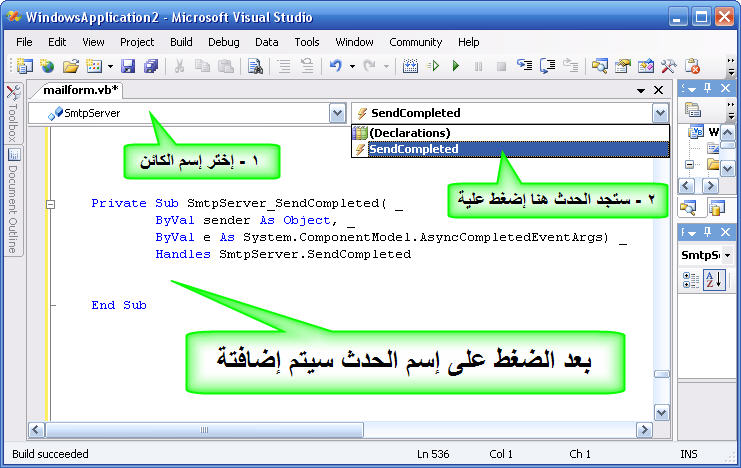
Task: Open the SmtpServer class name dropdown
Action: point(337,113)
